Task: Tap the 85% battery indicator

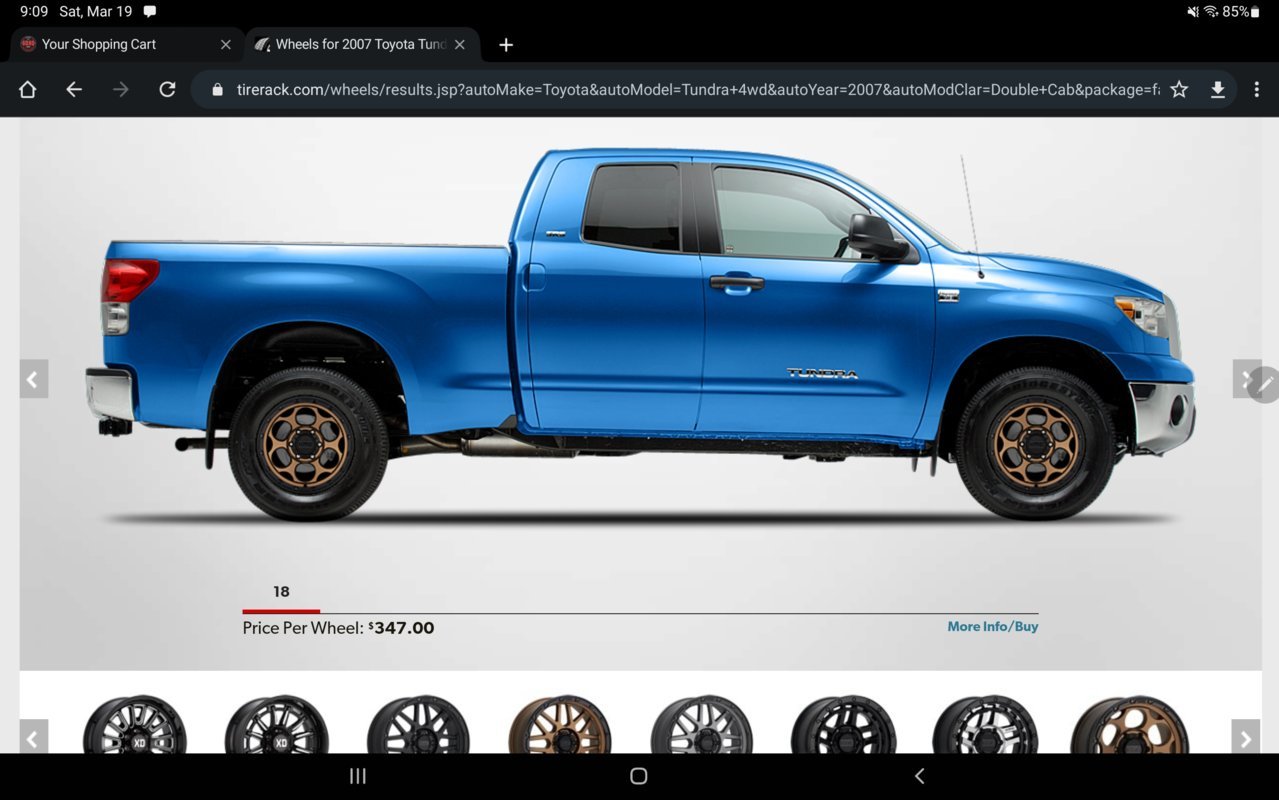Action: click(x=1241, y=12)
